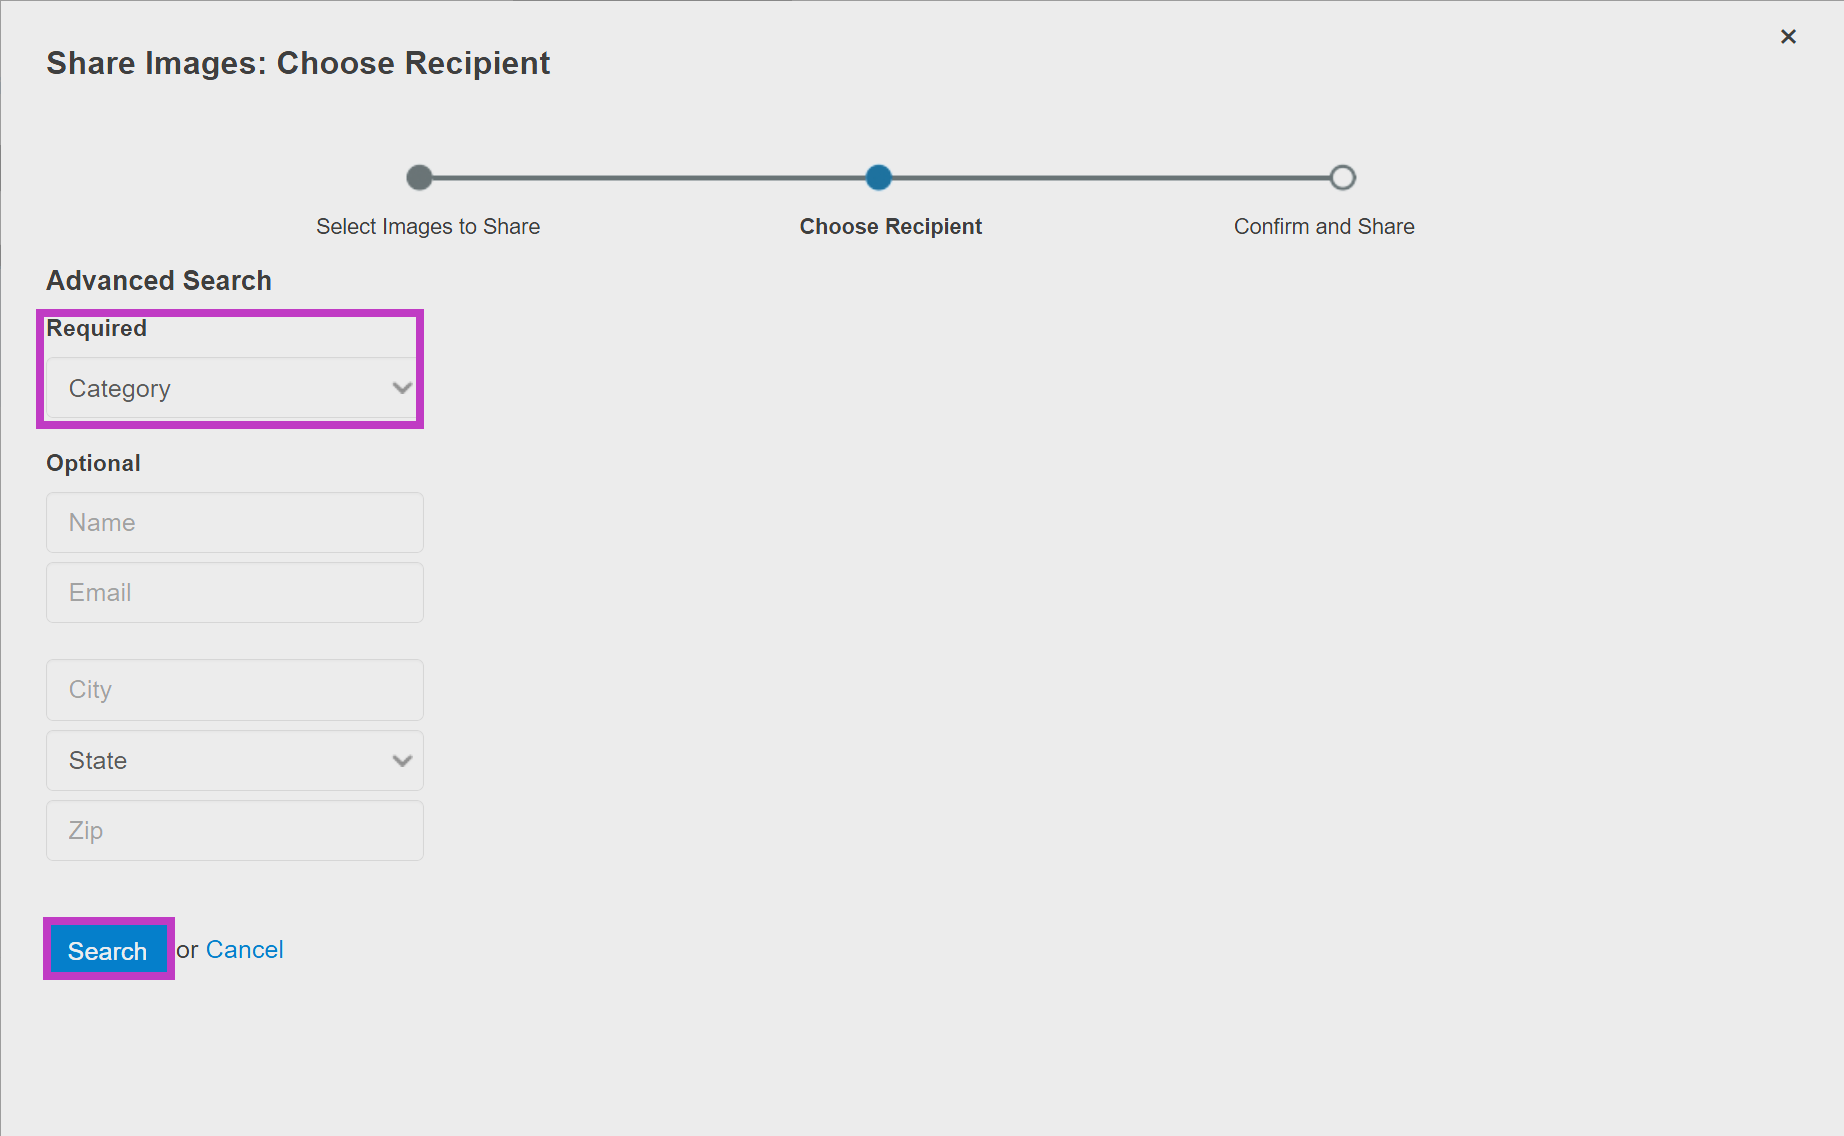Jump to Confirm and Share step label

(x=1324, y=227)
